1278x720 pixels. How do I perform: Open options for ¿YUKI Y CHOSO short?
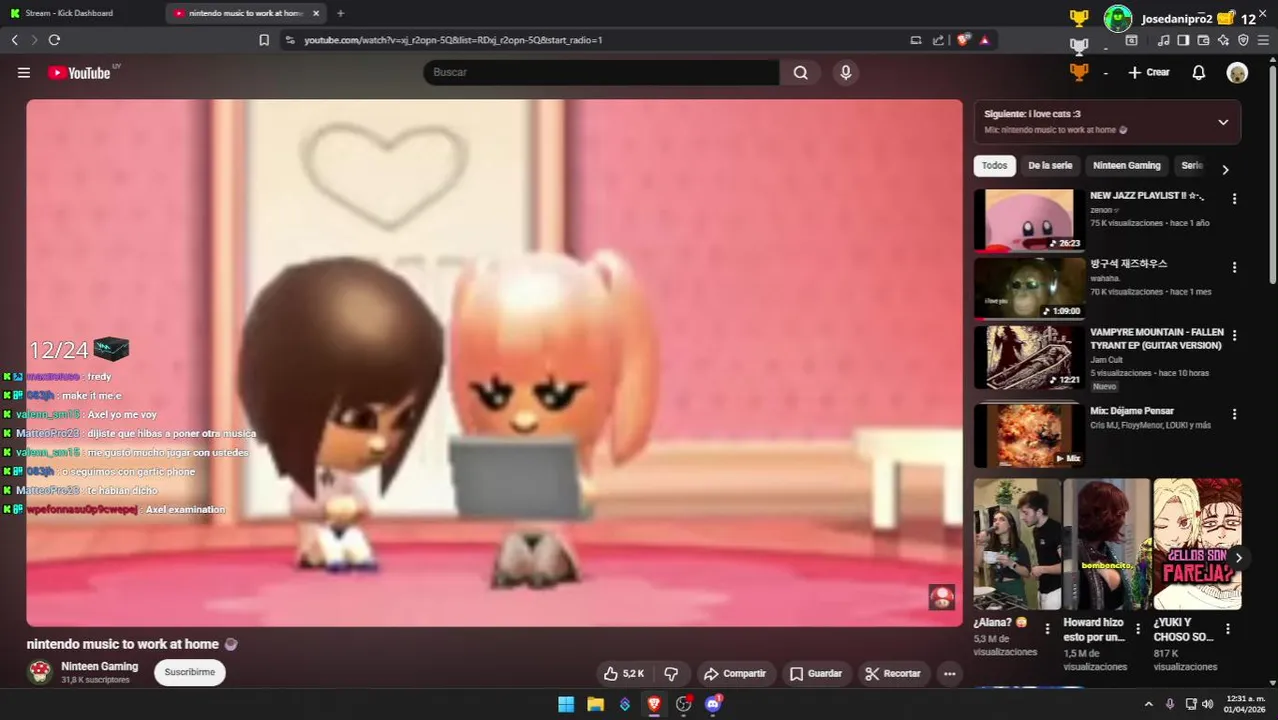click(1227, 629)
